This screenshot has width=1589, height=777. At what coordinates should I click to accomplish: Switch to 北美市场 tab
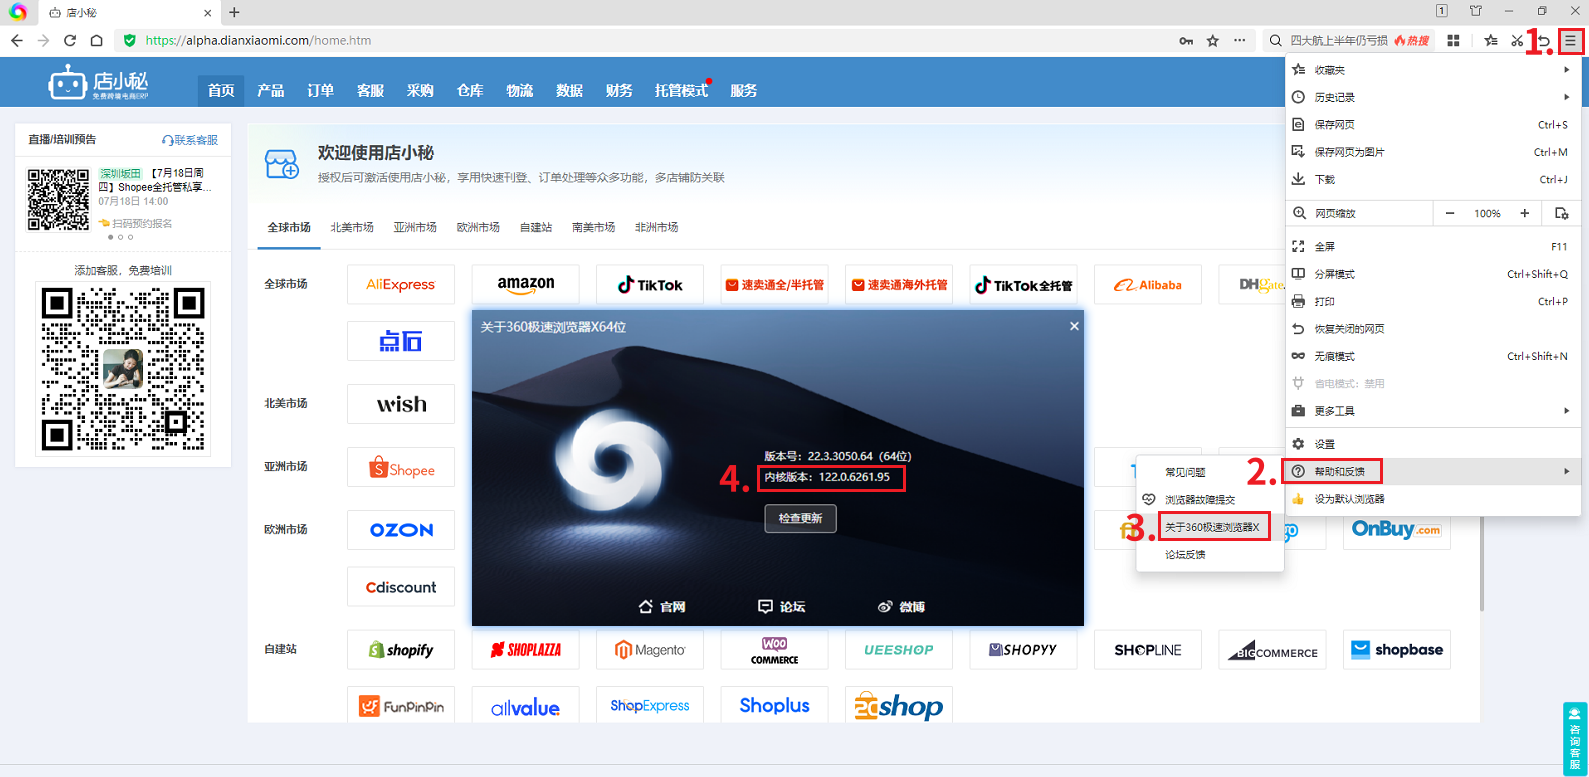(x=352, y=227)
